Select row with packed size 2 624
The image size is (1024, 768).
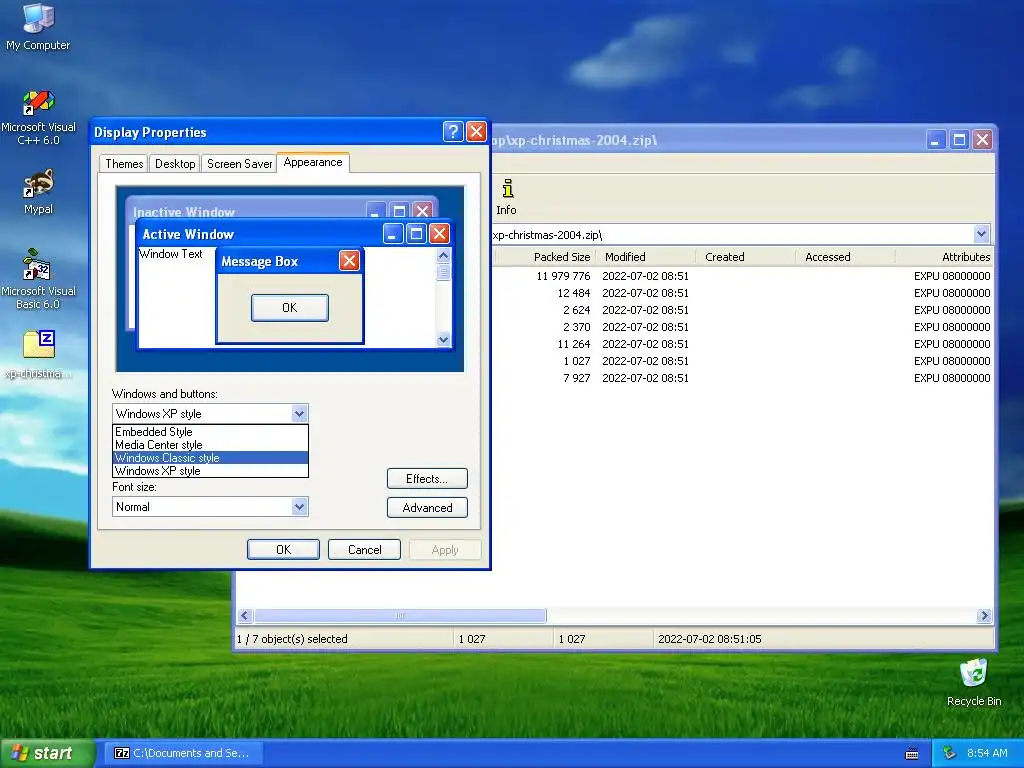pos(743,310)
